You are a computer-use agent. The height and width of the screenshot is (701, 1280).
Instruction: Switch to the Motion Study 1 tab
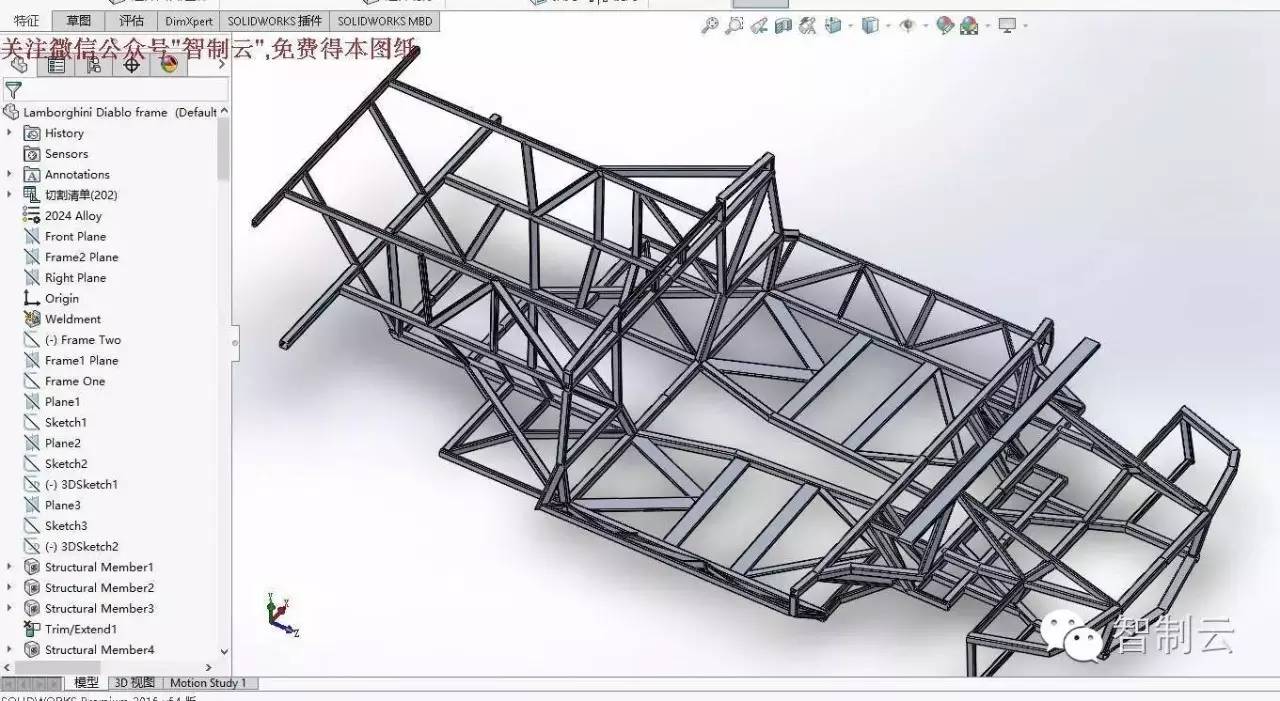[x=208, y=683]
